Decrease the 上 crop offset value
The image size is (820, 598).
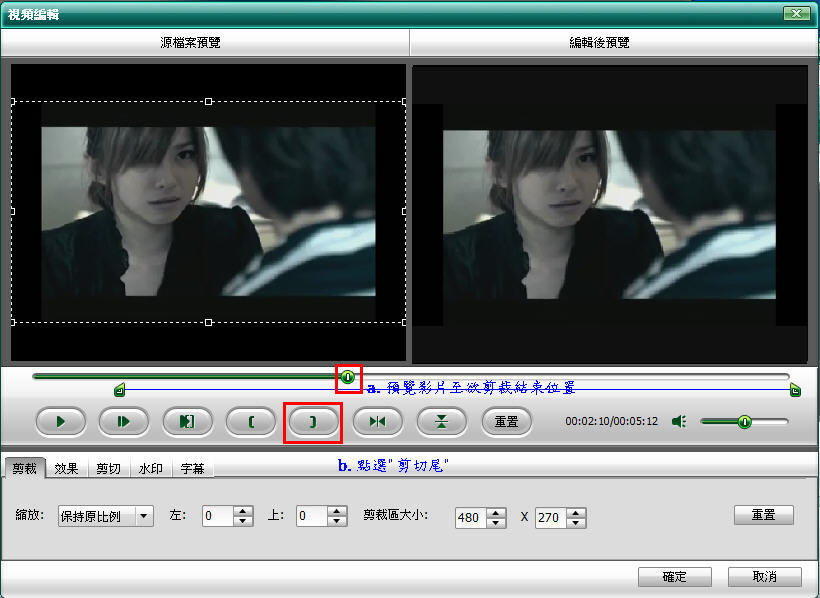tap(338, 522)
